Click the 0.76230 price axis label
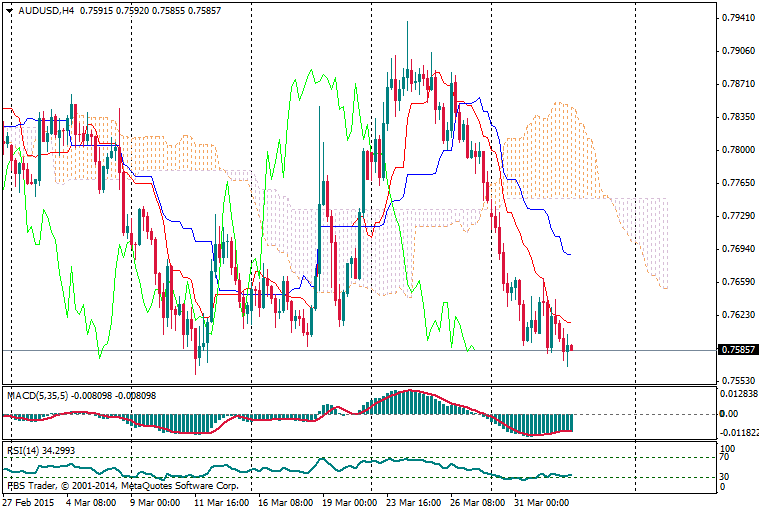The image size is (759, 511). coord(738,315)
